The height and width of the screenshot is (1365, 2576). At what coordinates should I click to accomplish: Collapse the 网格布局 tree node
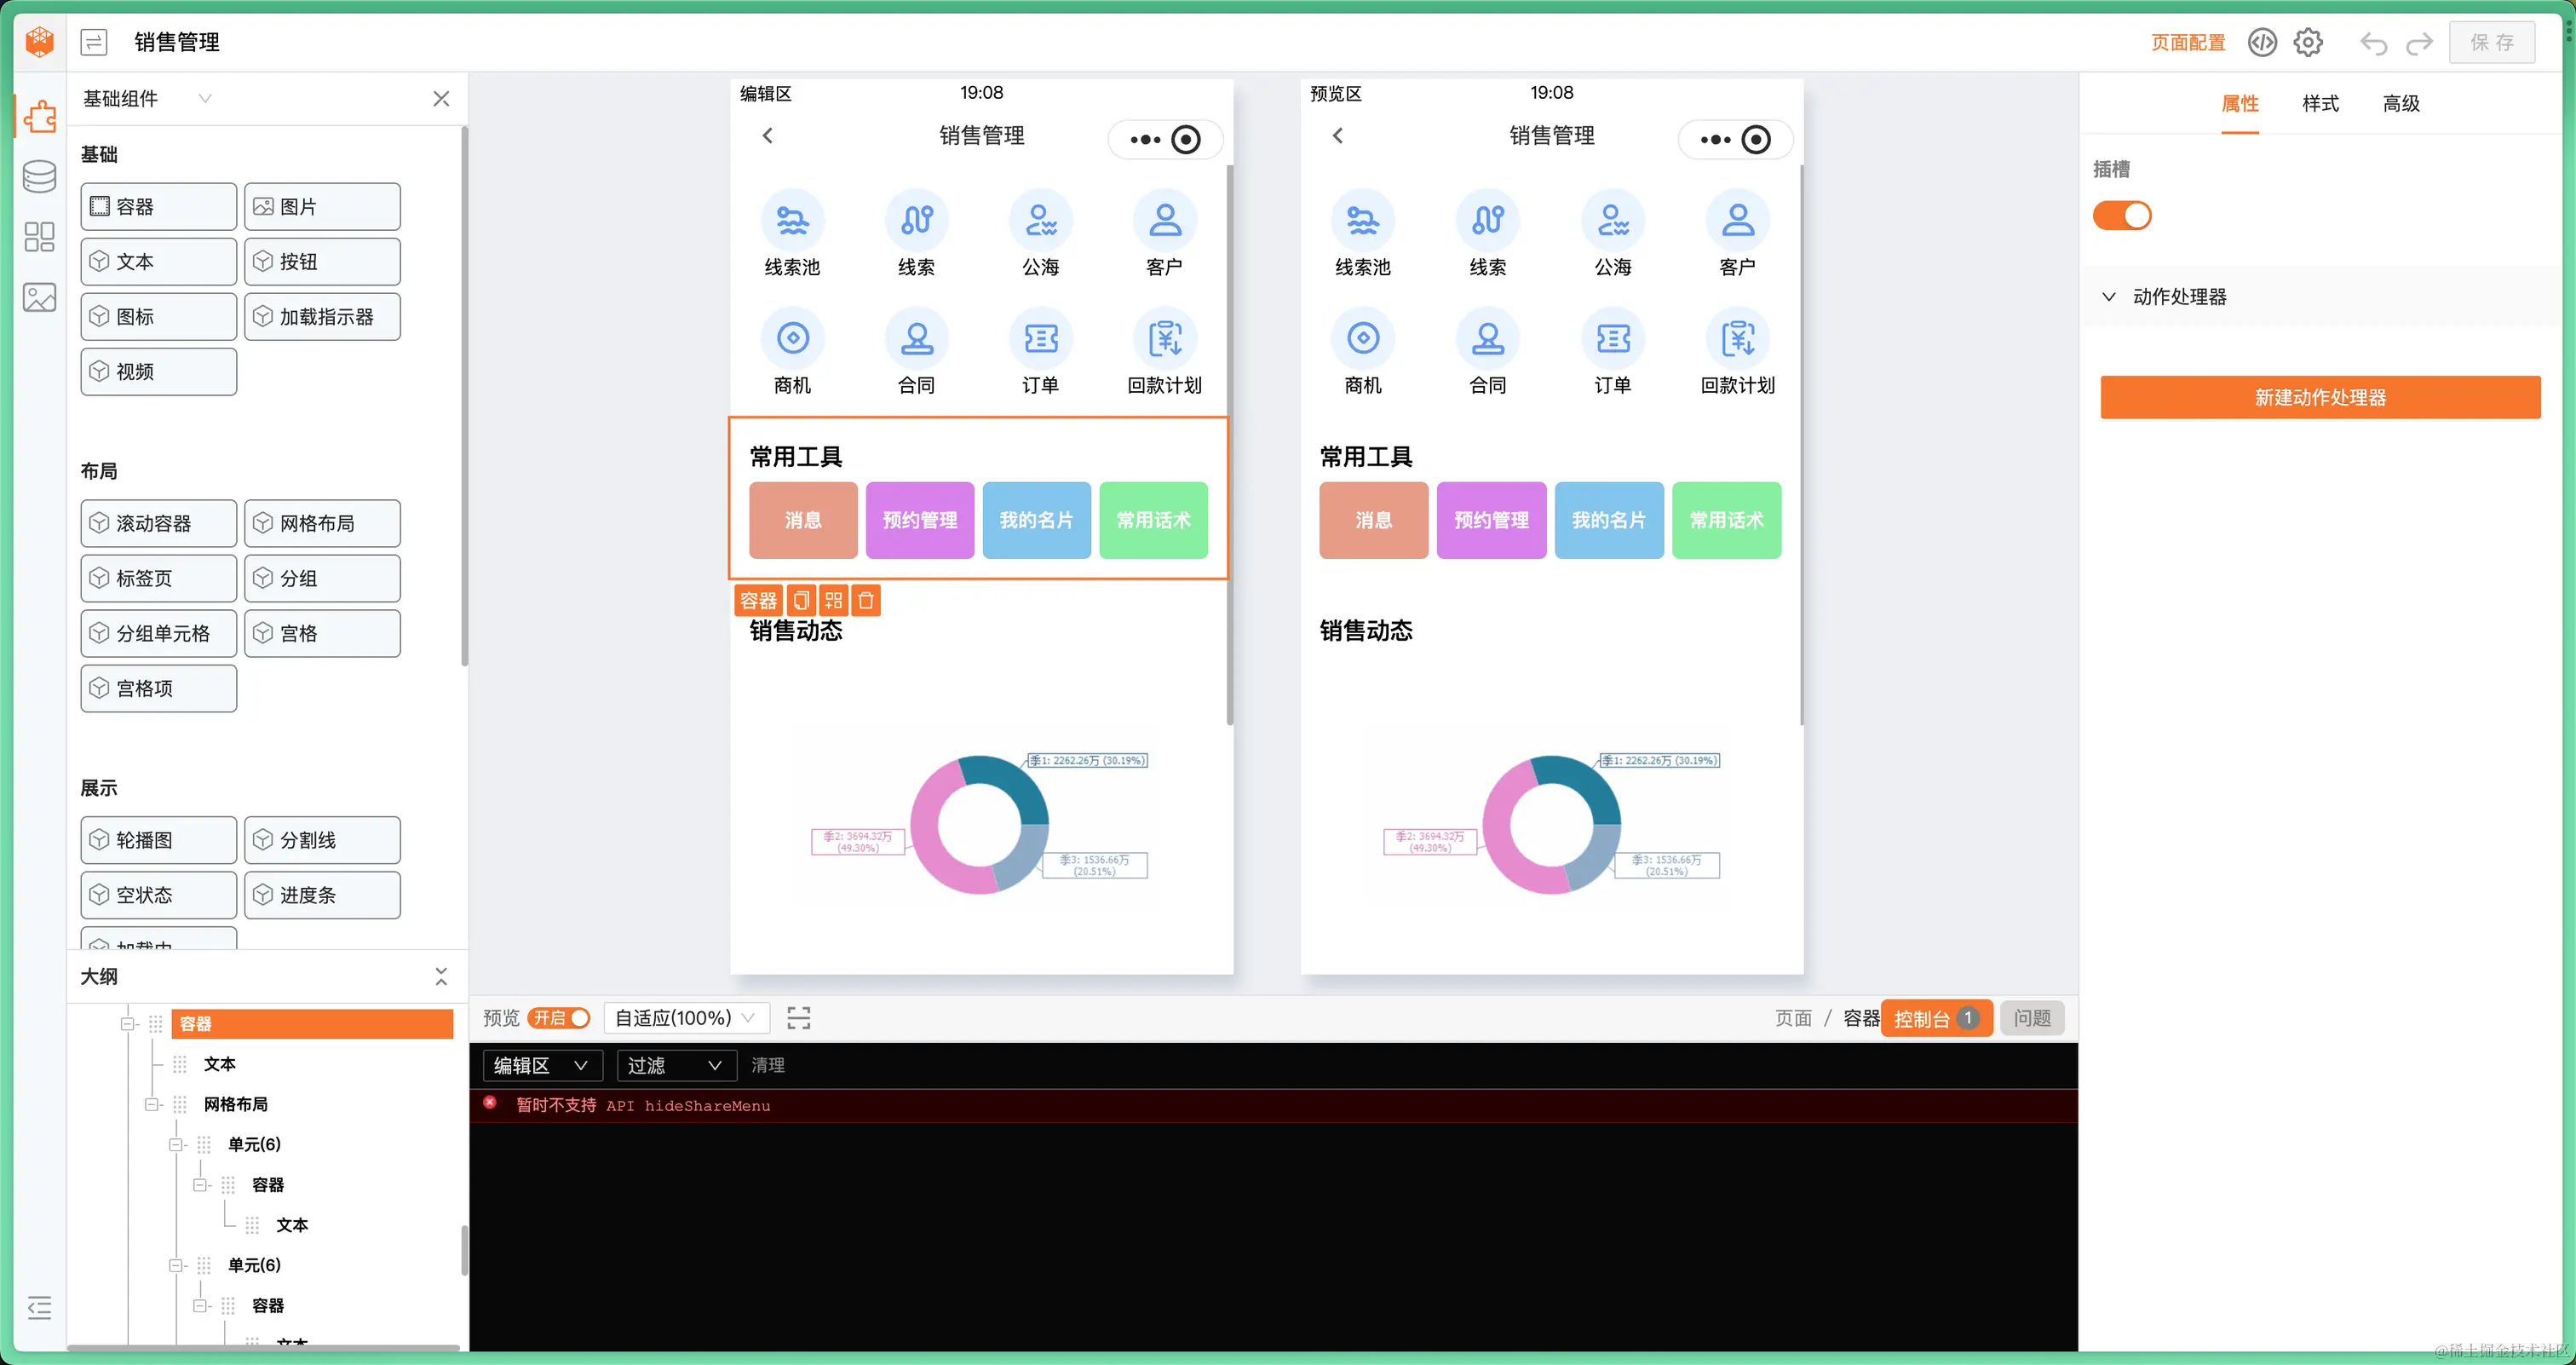click(152, 1104)
